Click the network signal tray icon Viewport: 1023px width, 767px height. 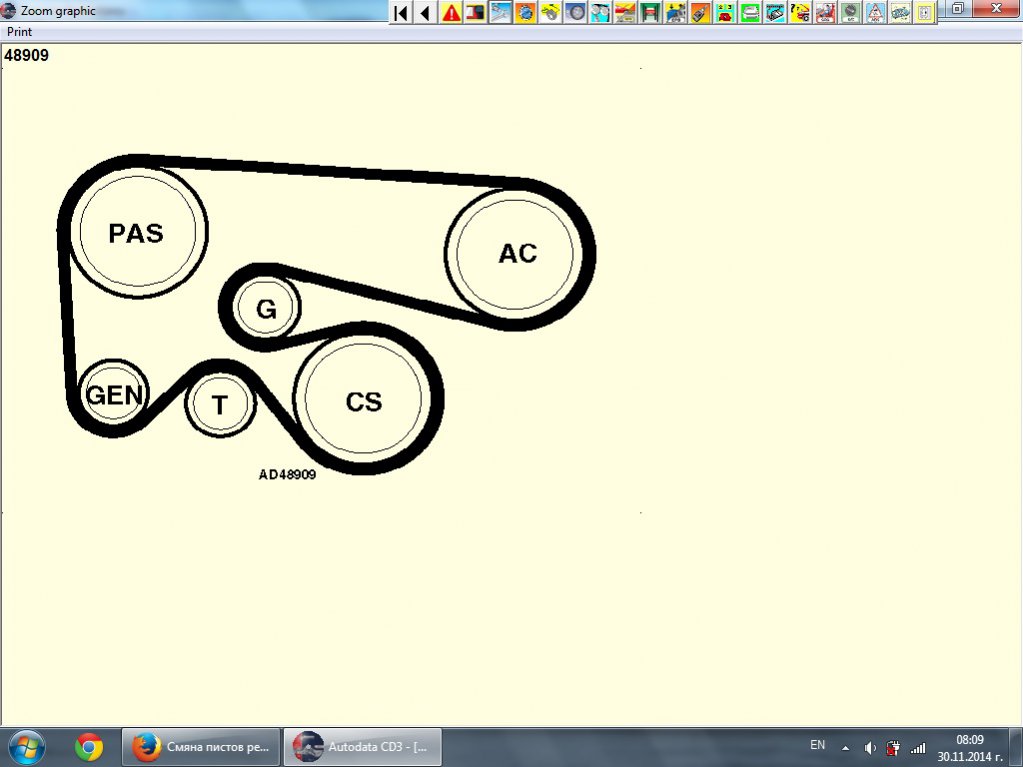[917, 747]
